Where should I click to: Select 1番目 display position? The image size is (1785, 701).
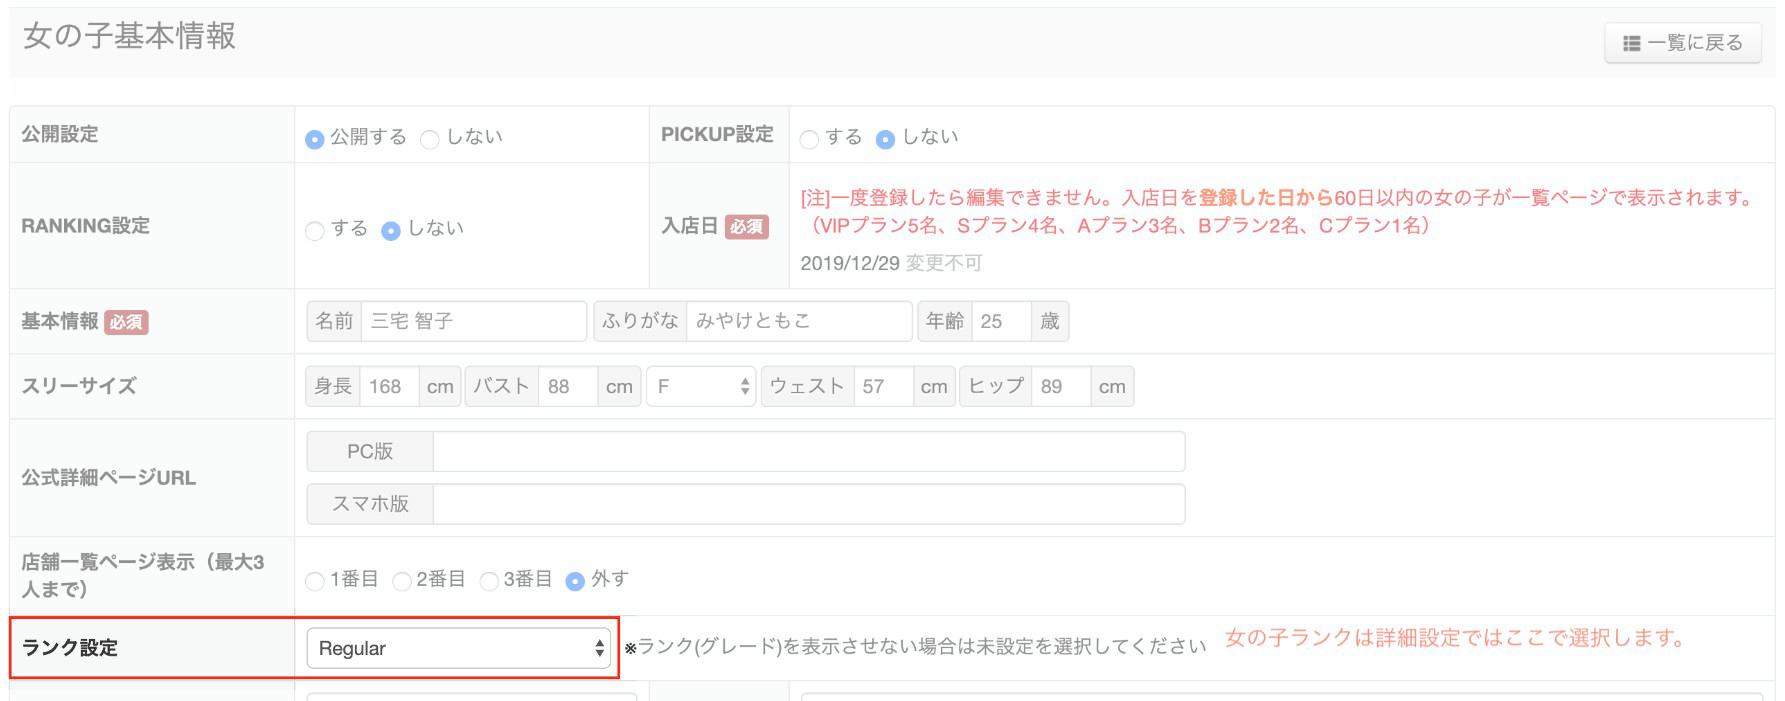point(315,581)
